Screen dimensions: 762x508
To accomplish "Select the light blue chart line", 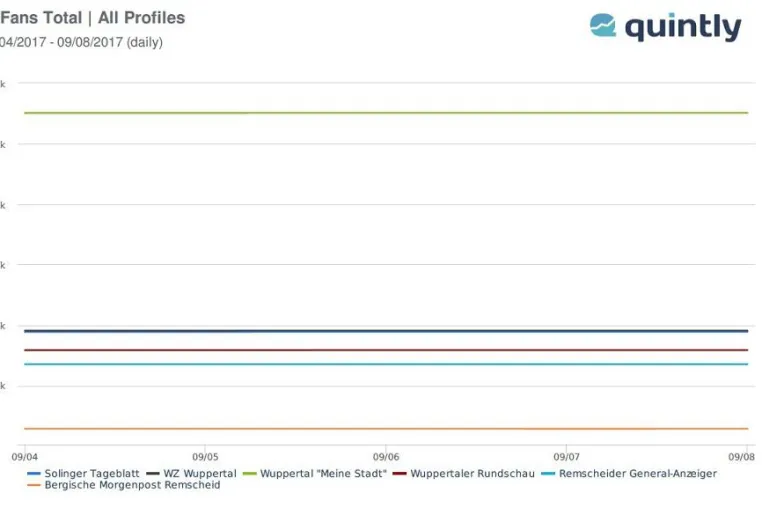I will pos(386,364).
